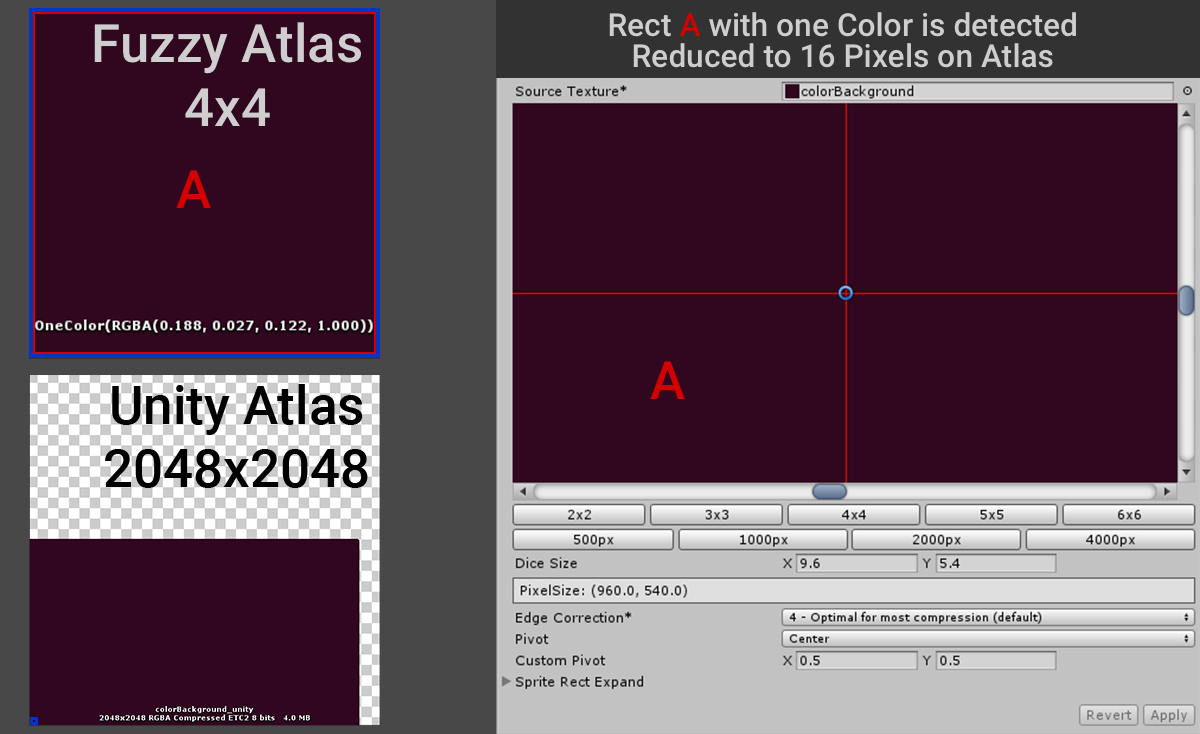The width and height of the screenshot is (1200, 734).
Task: Click the Custom Pivot Y input field
Action: click(996, 661)
